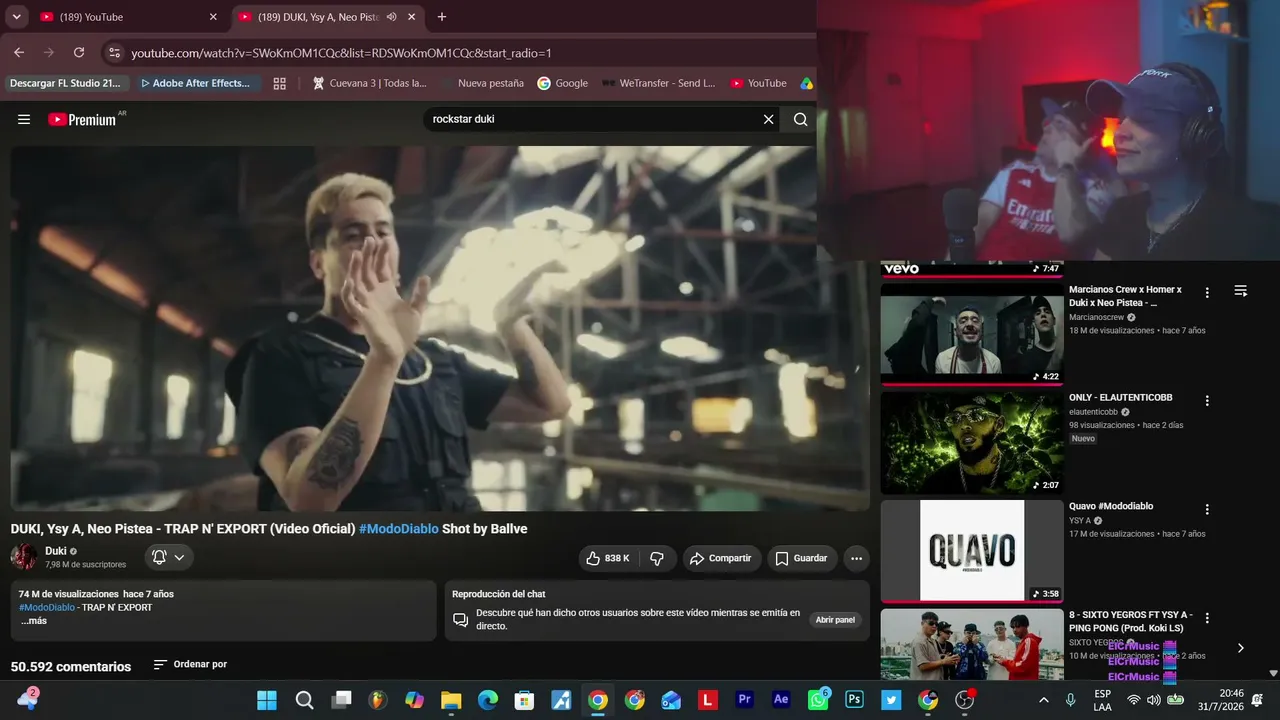Open the Windows Start menu
This screenshot has width=1280, height=720.
[267, 700]
